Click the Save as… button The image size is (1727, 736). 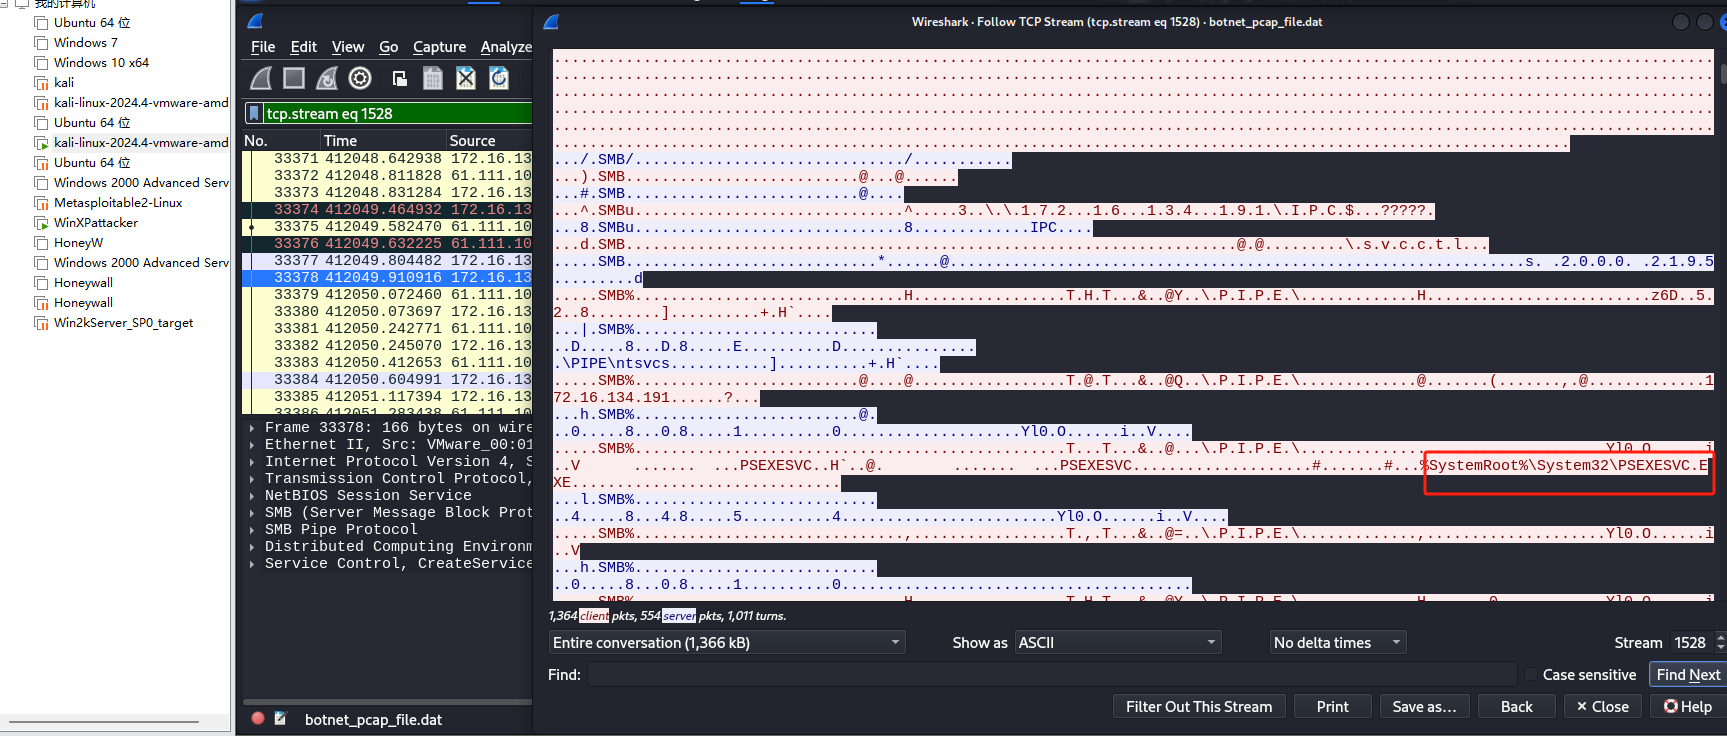tap(1424, 706)
